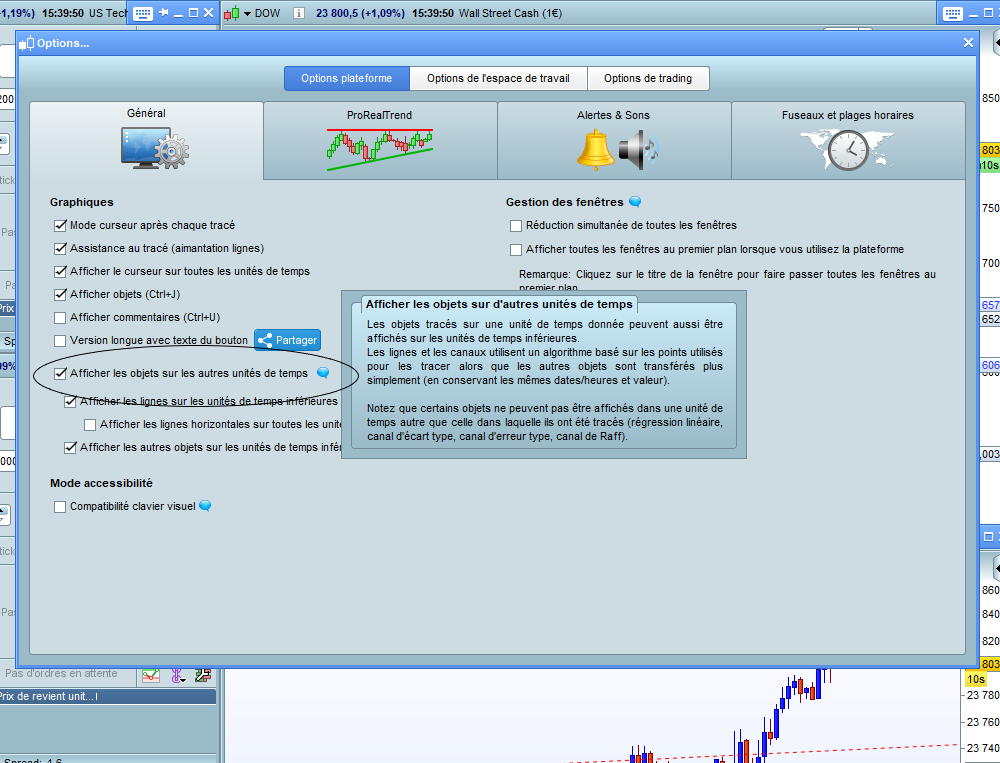Click help bubble beside Compatibilité clavier visuel
Image resolution: width=1000 pixels, height=763 pixels.
pos(205,505)
